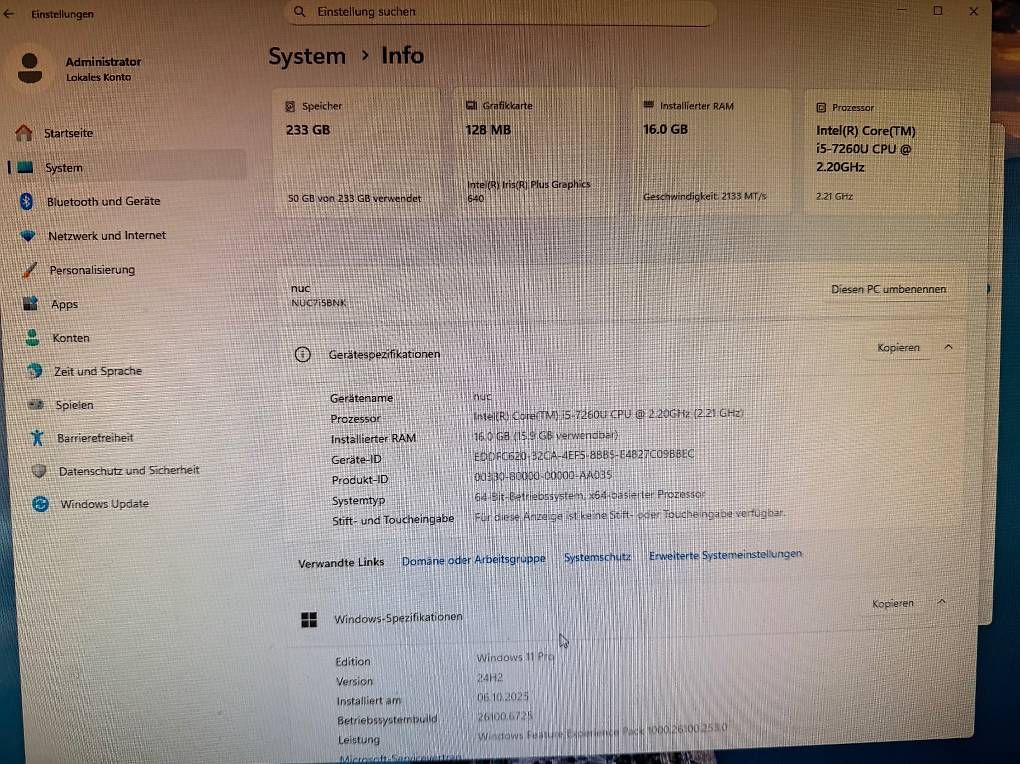Click the Installierter RAM card icon
This screenshot has height=764, width=1020.
[x=649, y=105]
